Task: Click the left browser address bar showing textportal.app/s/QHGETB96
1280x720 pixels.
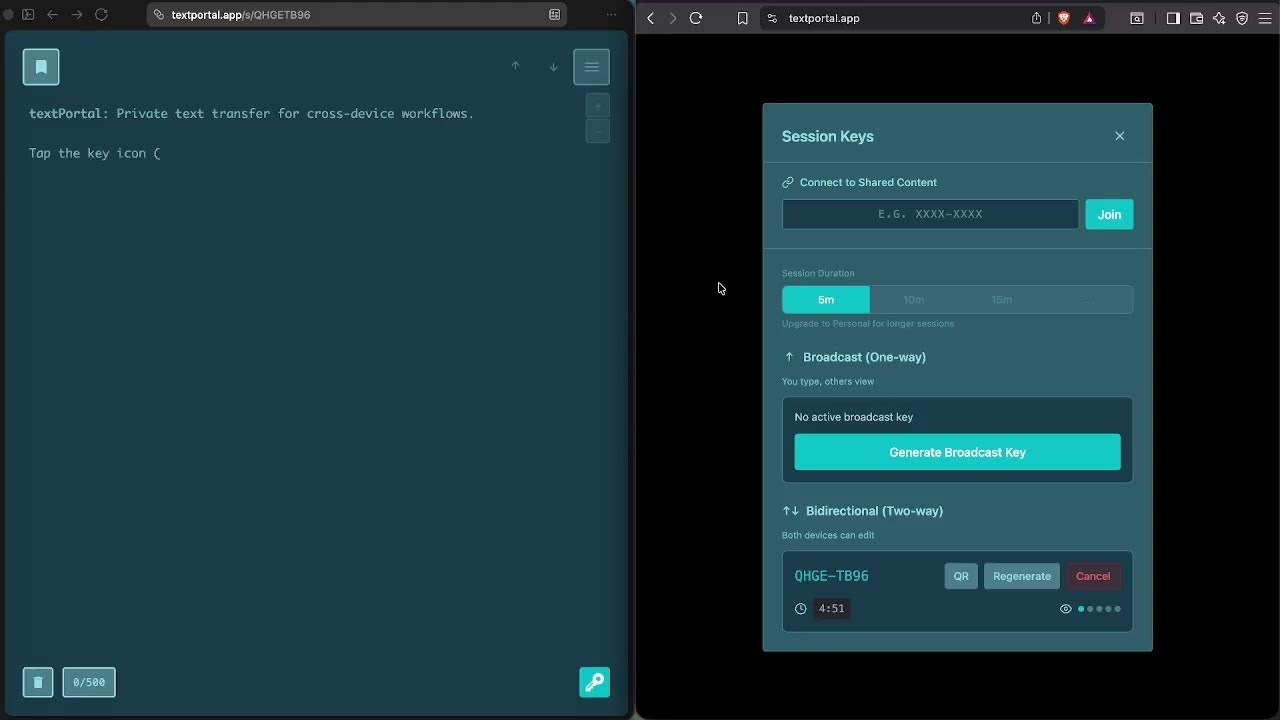Action: tap(357, 15)
